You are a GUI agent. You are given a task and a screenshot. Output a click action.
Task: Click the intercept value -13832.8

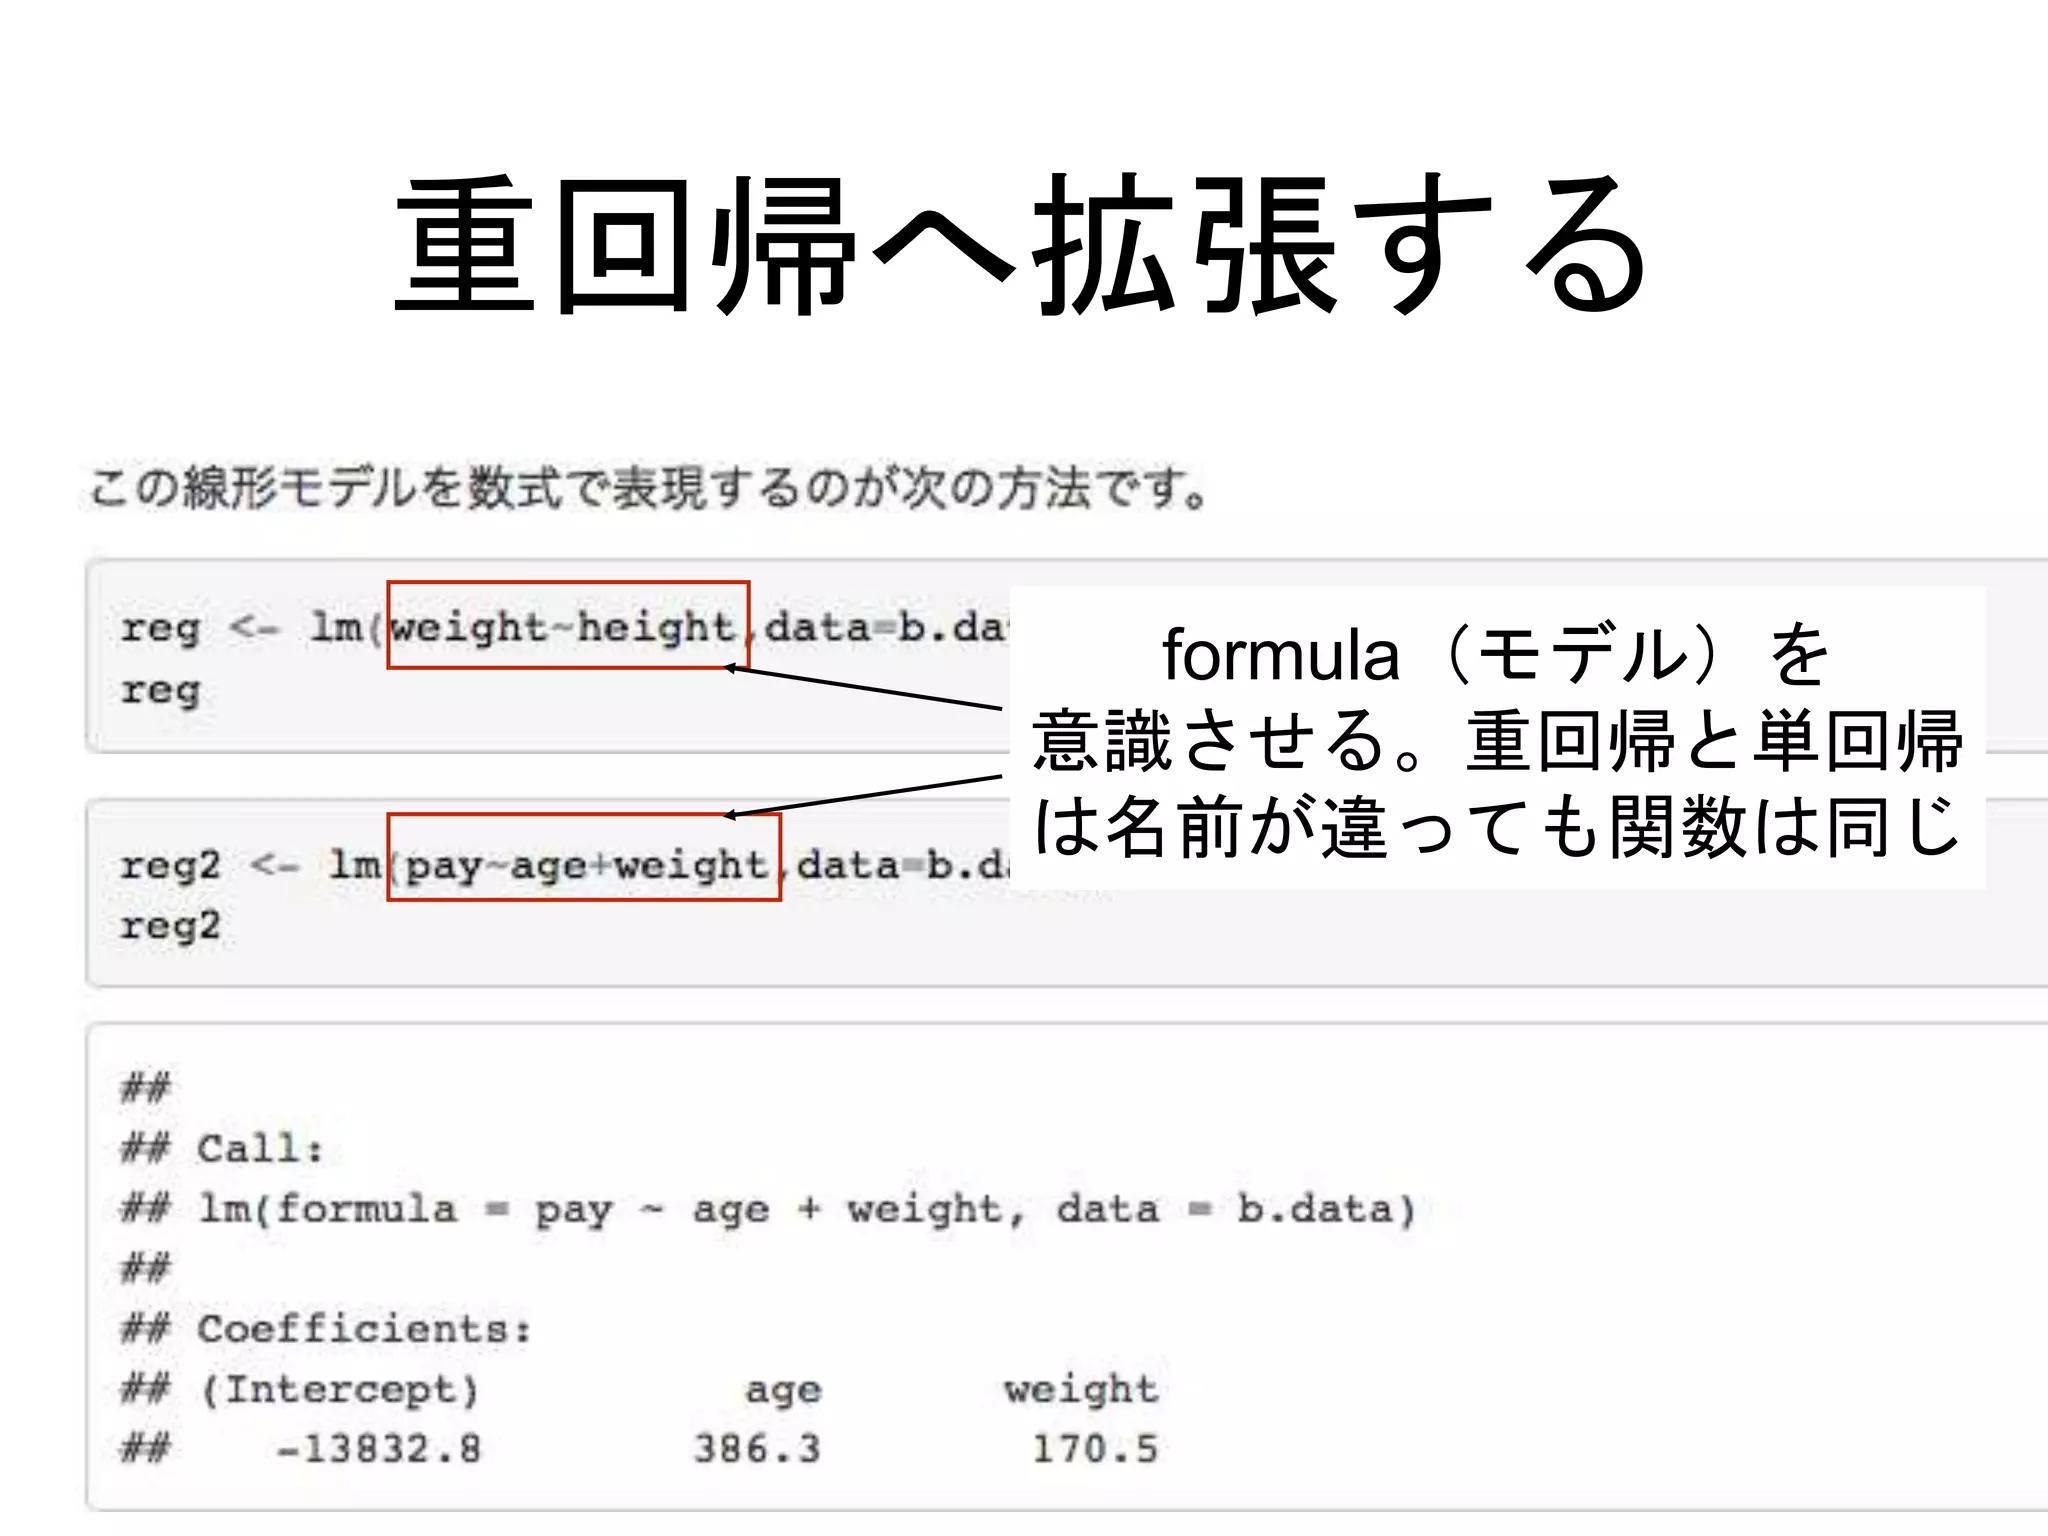pyautogui.click(x=378, y=1449)
